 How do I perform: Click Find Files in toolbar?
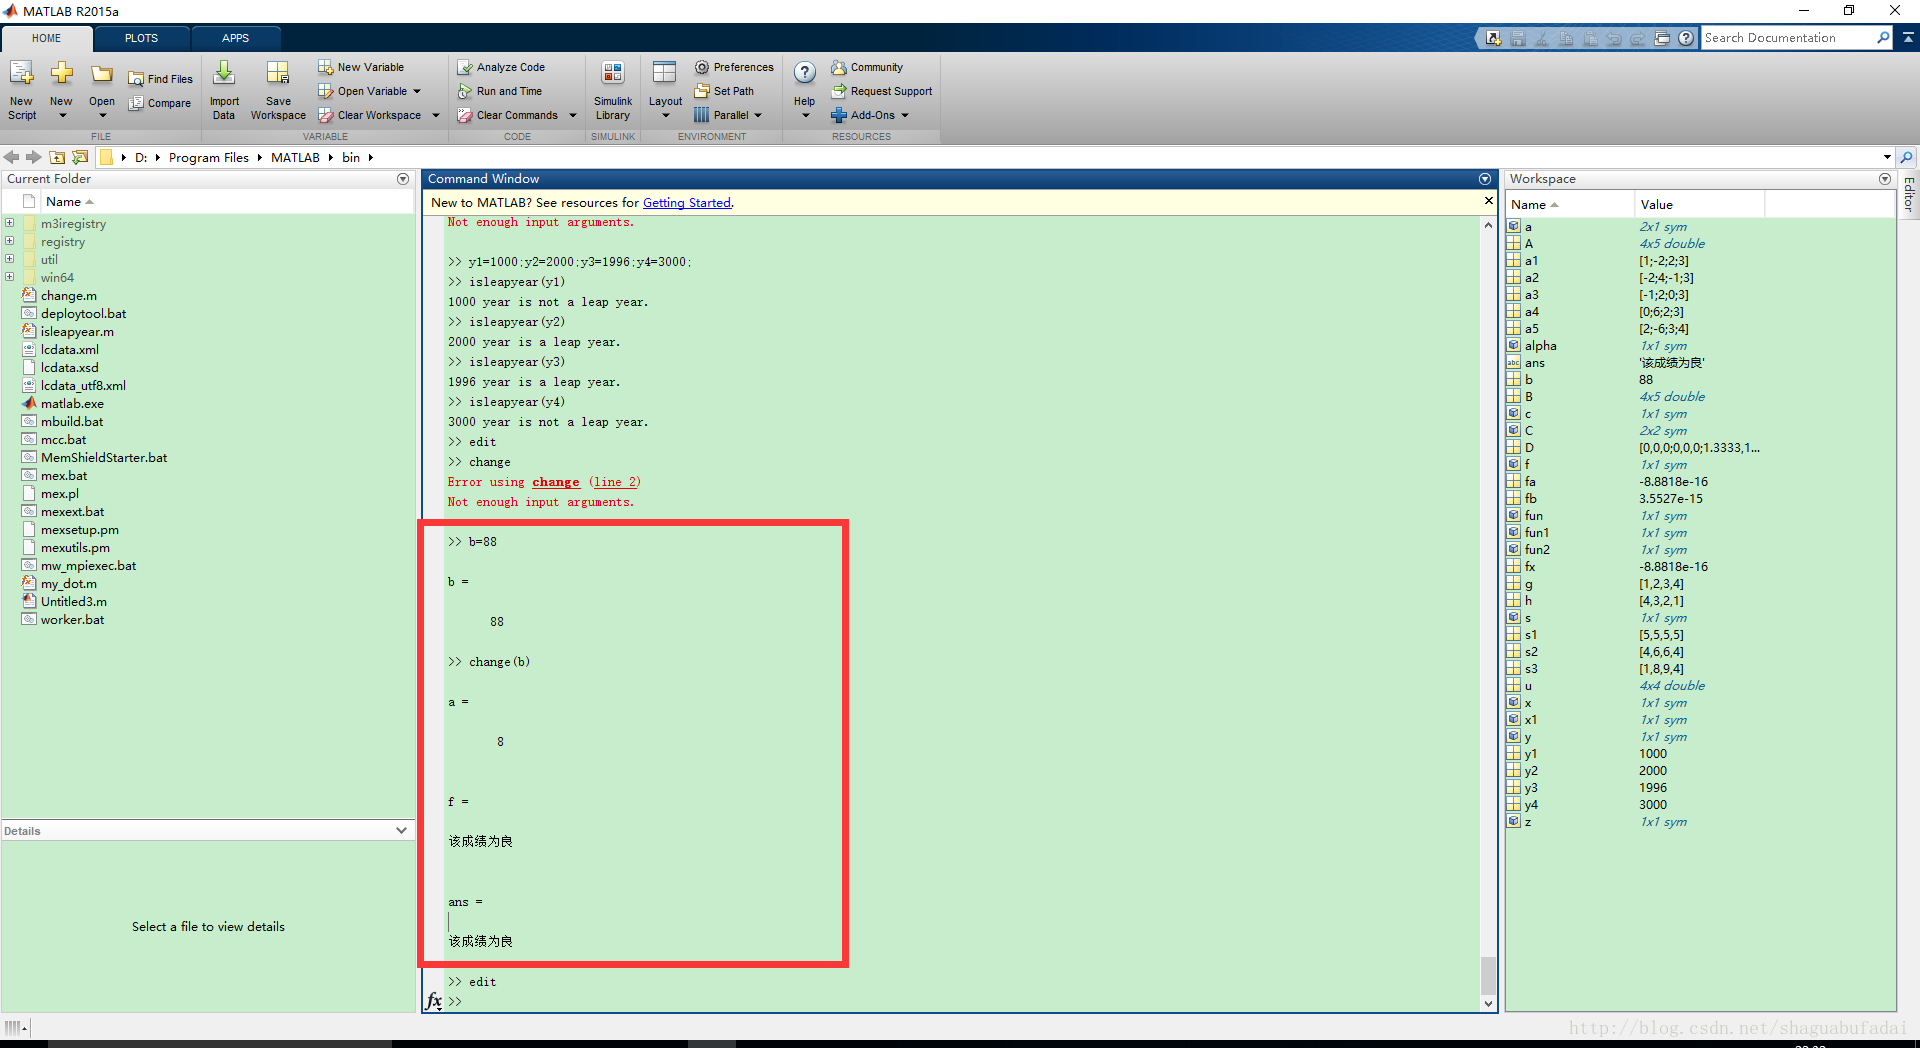click(x=160, y=79)
